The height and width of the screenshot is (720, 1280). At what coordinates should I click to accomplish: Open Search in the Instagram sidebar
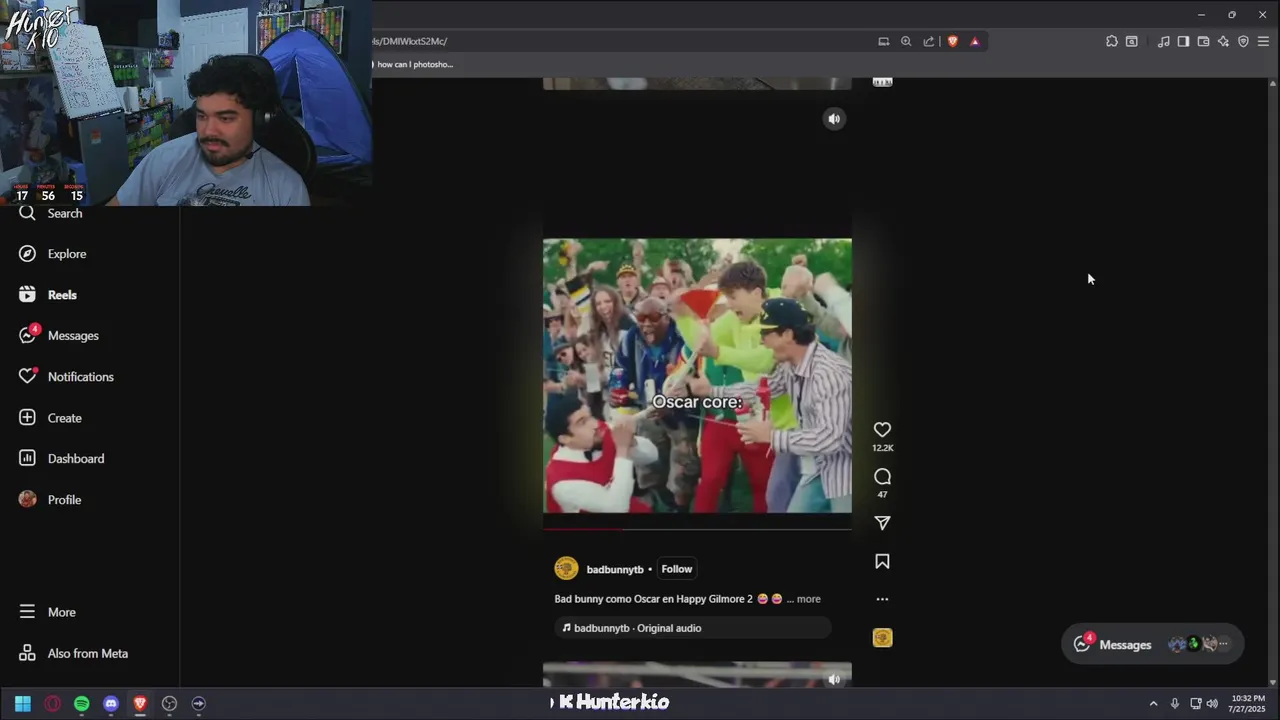[50, 213]
